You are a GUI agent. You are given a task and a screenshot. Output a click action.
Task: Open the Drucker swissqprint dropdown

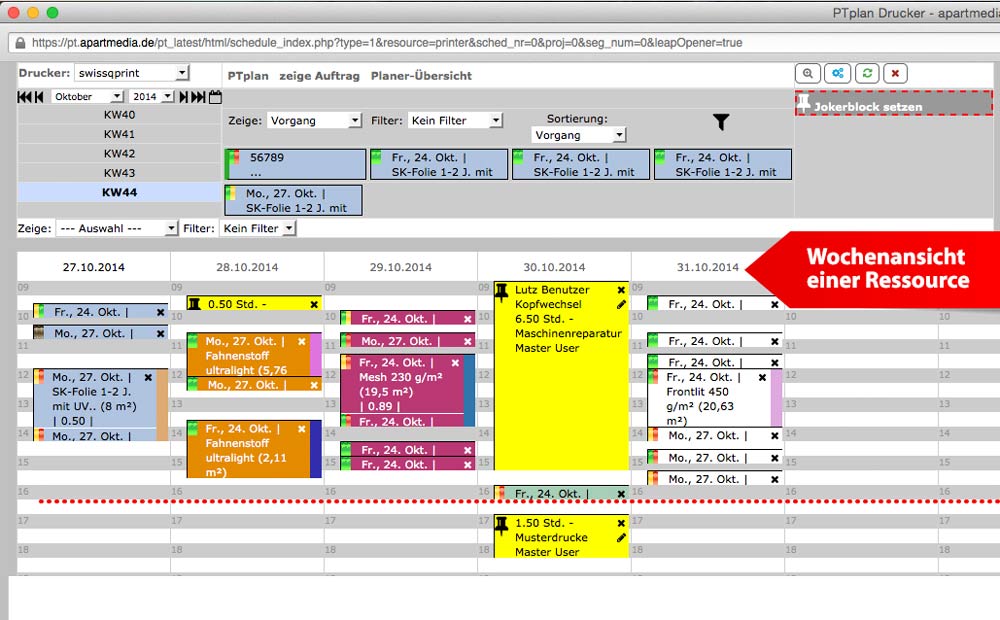[131, 73]
